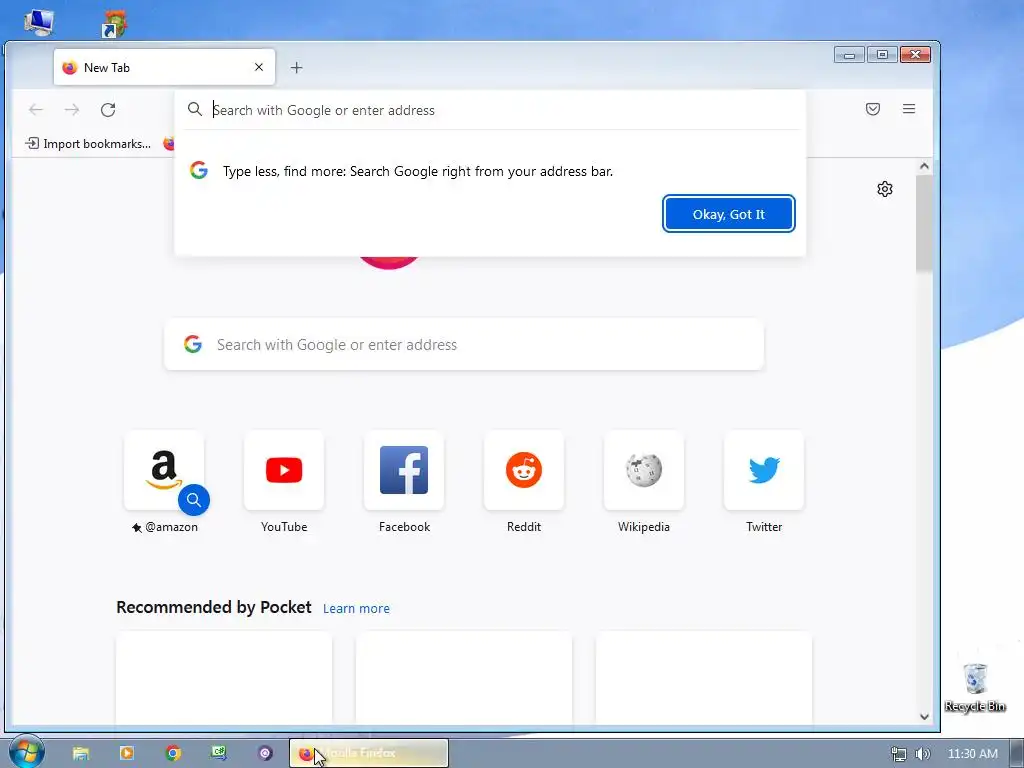Click the first Pocket recommendation card
The height and width of the screenshot is (768, 1024).
pos(224,678)
